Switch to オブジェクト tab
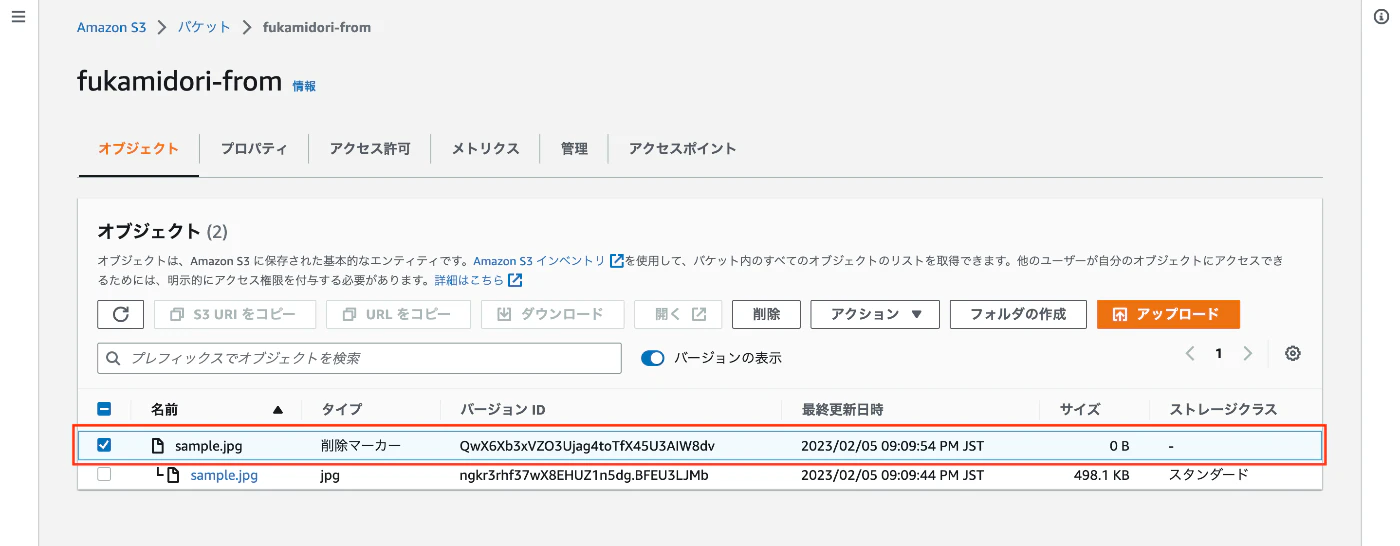This screenshot has width=1400, height=546. click(138, 149)
